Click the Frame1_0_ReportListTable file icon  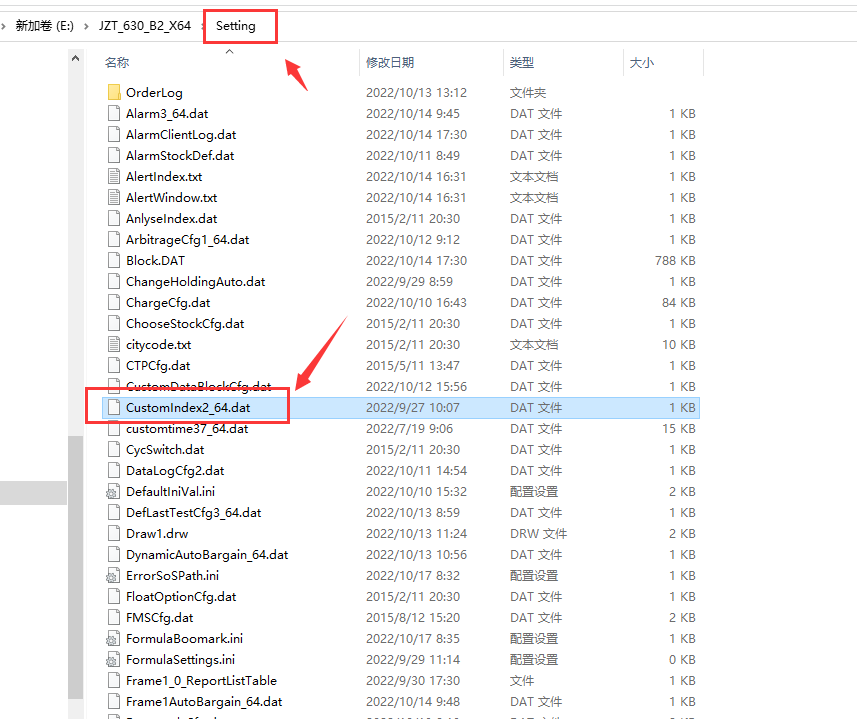pyautogui.click(x=114, y=681)
